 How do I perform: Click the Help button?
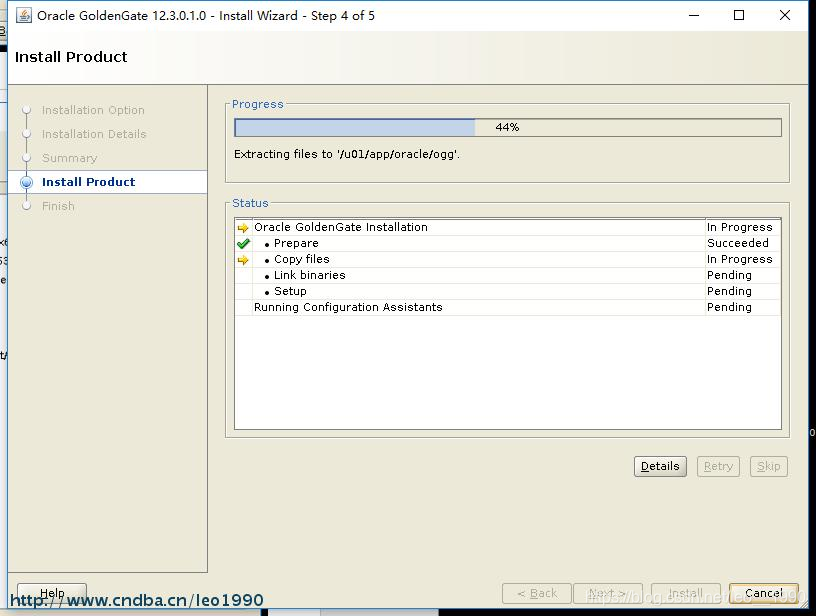pyautogui.click(x=52, y=593)
